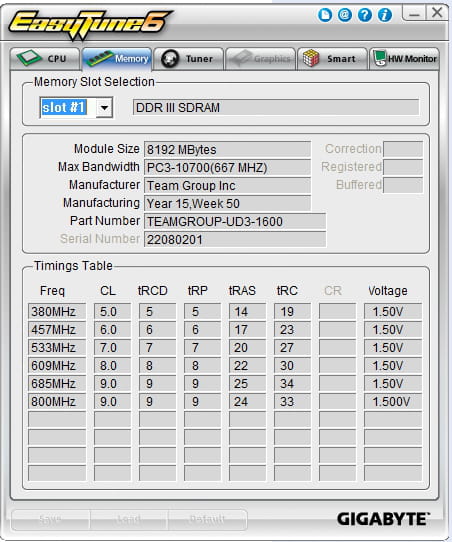Image resolution: width=452 pixels, height=542 pixels.
Task: Click the DDR III SDRAM field
Action: click(276, 108)
